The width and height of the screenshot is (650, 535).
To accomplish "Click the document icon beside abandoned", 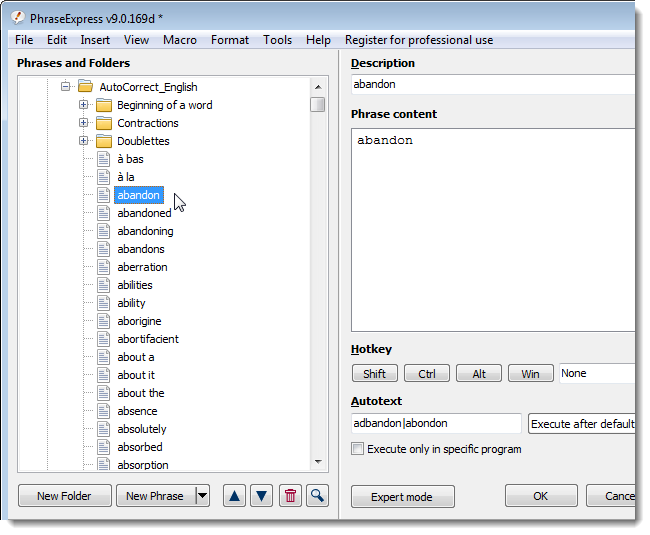I will [x=104, y=213].
